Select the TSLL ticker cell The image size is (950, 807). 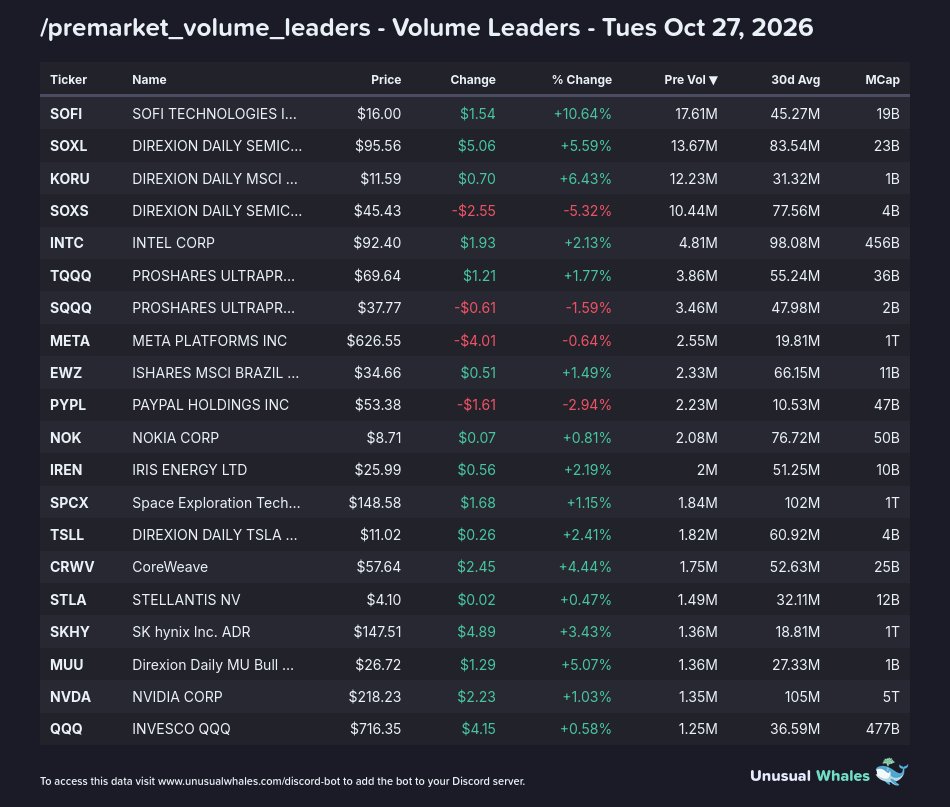point(67,535)
